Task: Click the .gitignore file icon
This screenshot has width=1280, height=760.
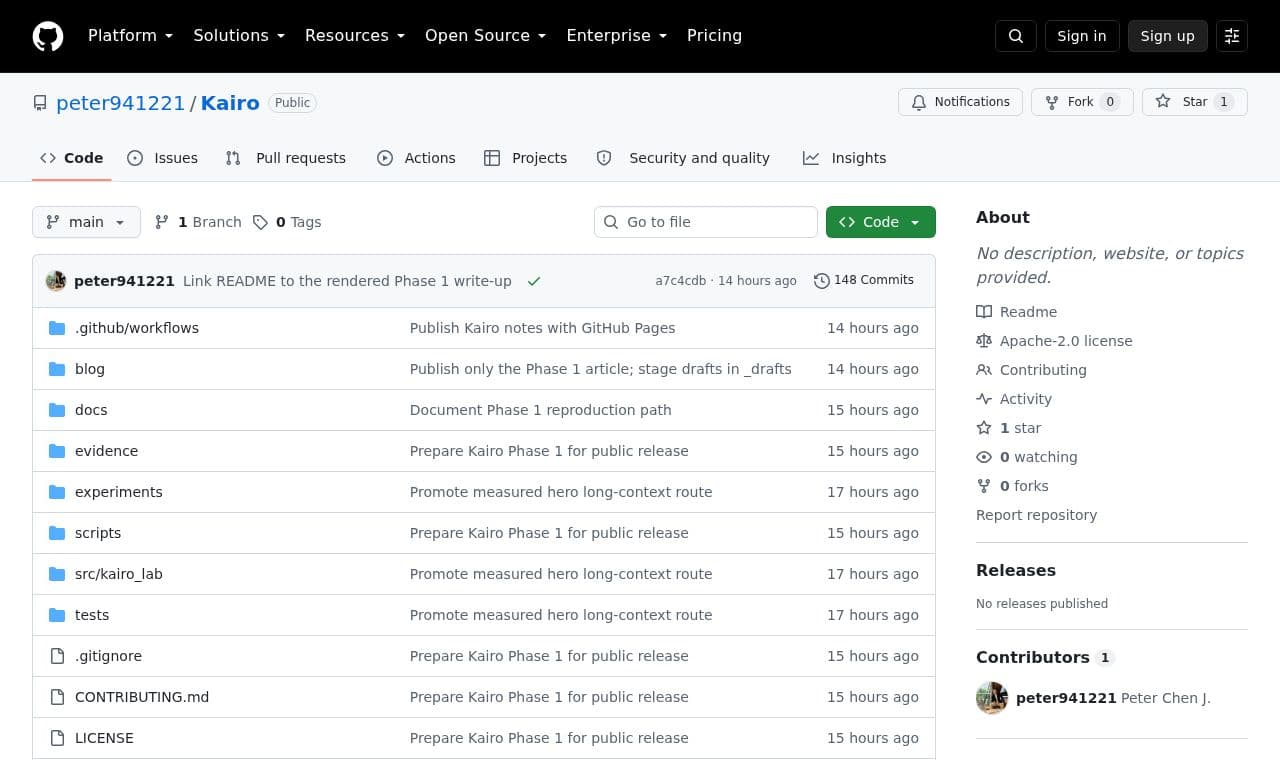Action: pos(57,656)
